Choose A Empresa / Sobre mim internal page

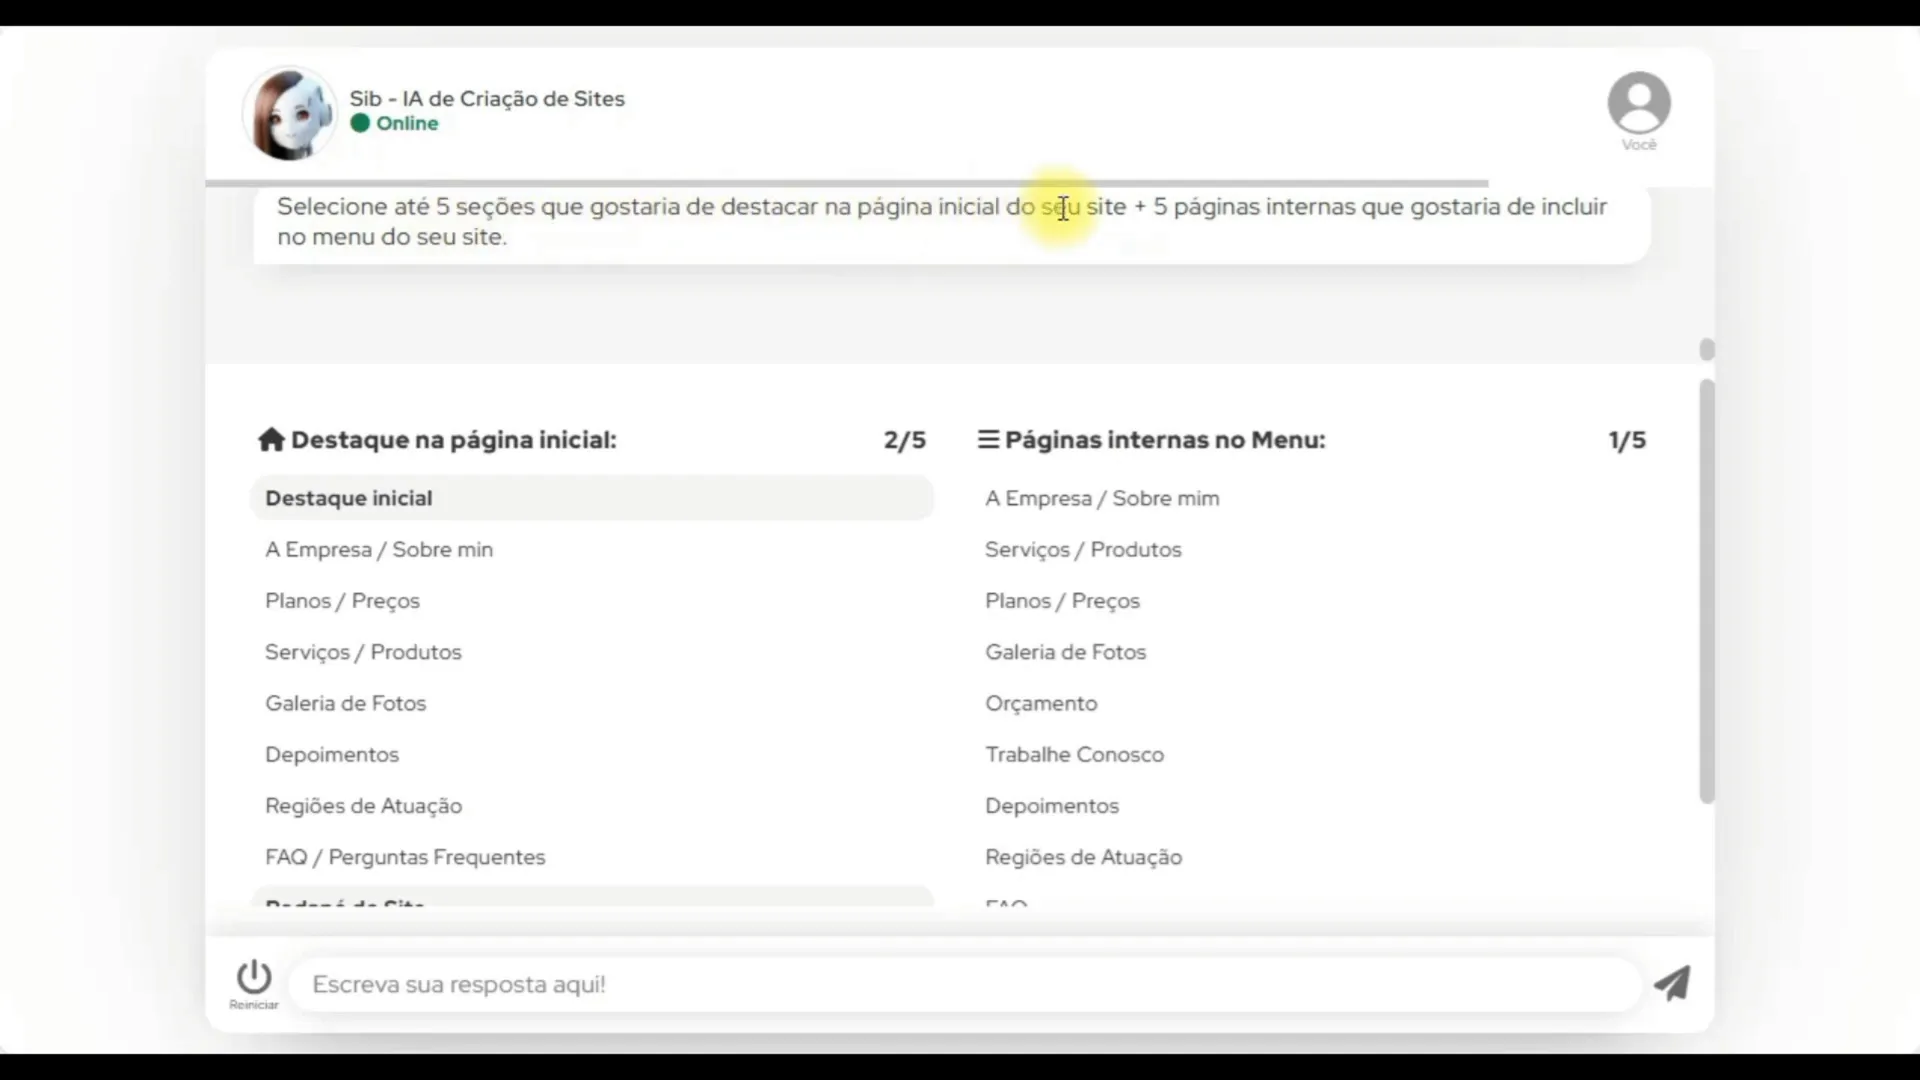pos(1102,499)
